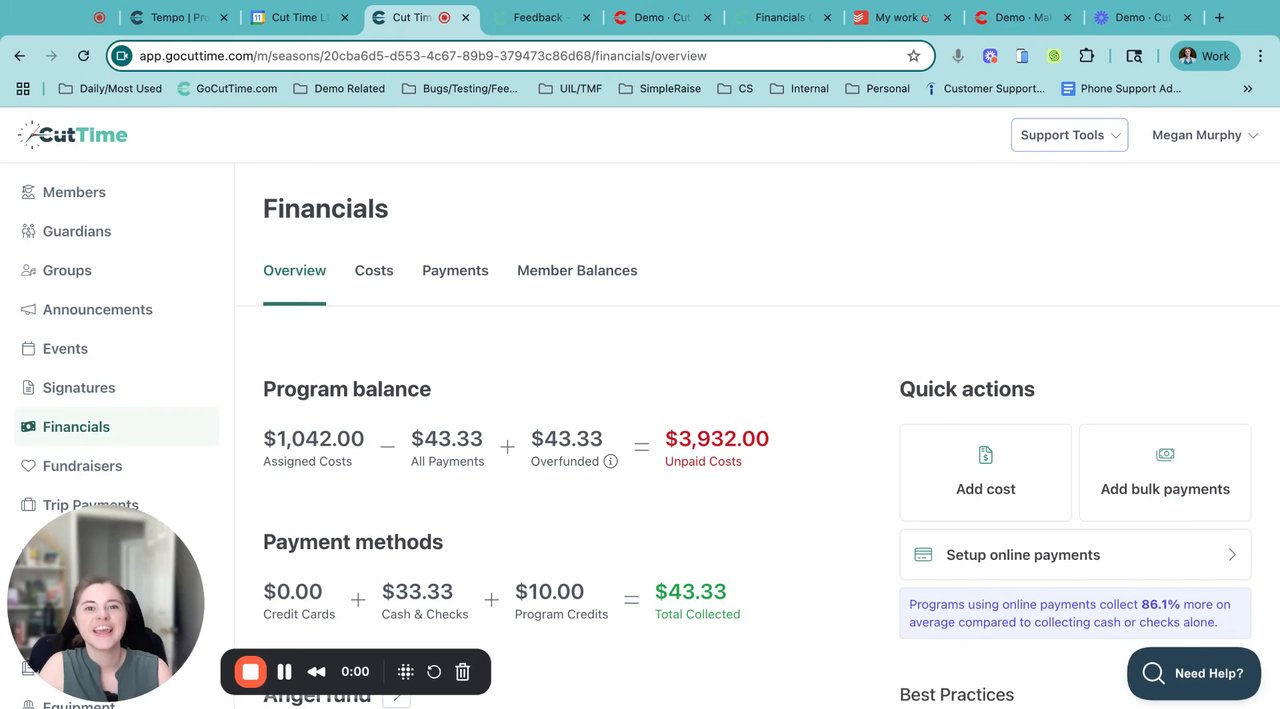
Task: Click the Add bulk payments button
Action: click(1165, 472)
